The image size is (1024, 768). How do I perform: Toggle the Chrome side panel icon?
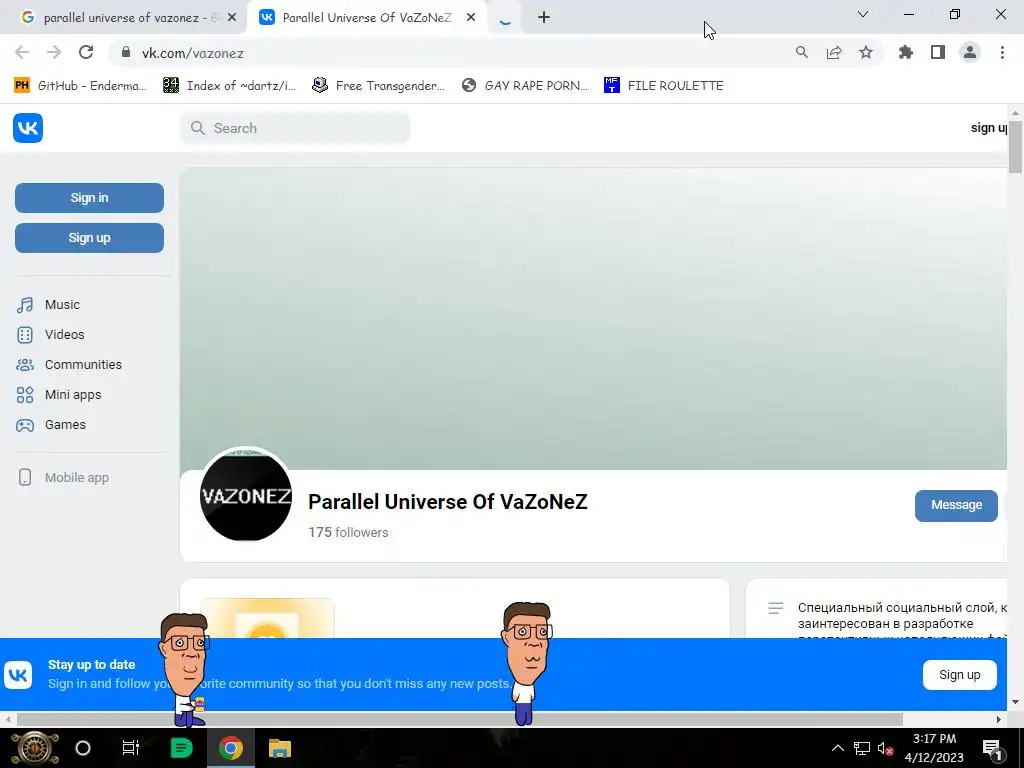coord(938,53)
